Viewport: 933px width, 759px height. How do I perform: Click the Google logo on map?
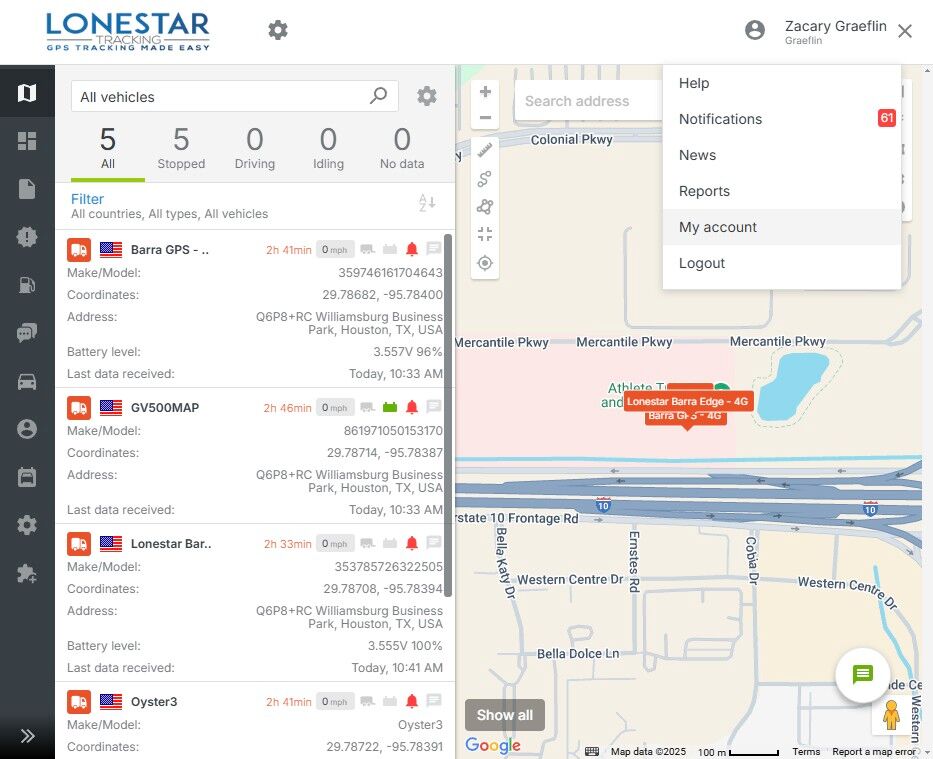pyautogui.click(x=493, y=745)
